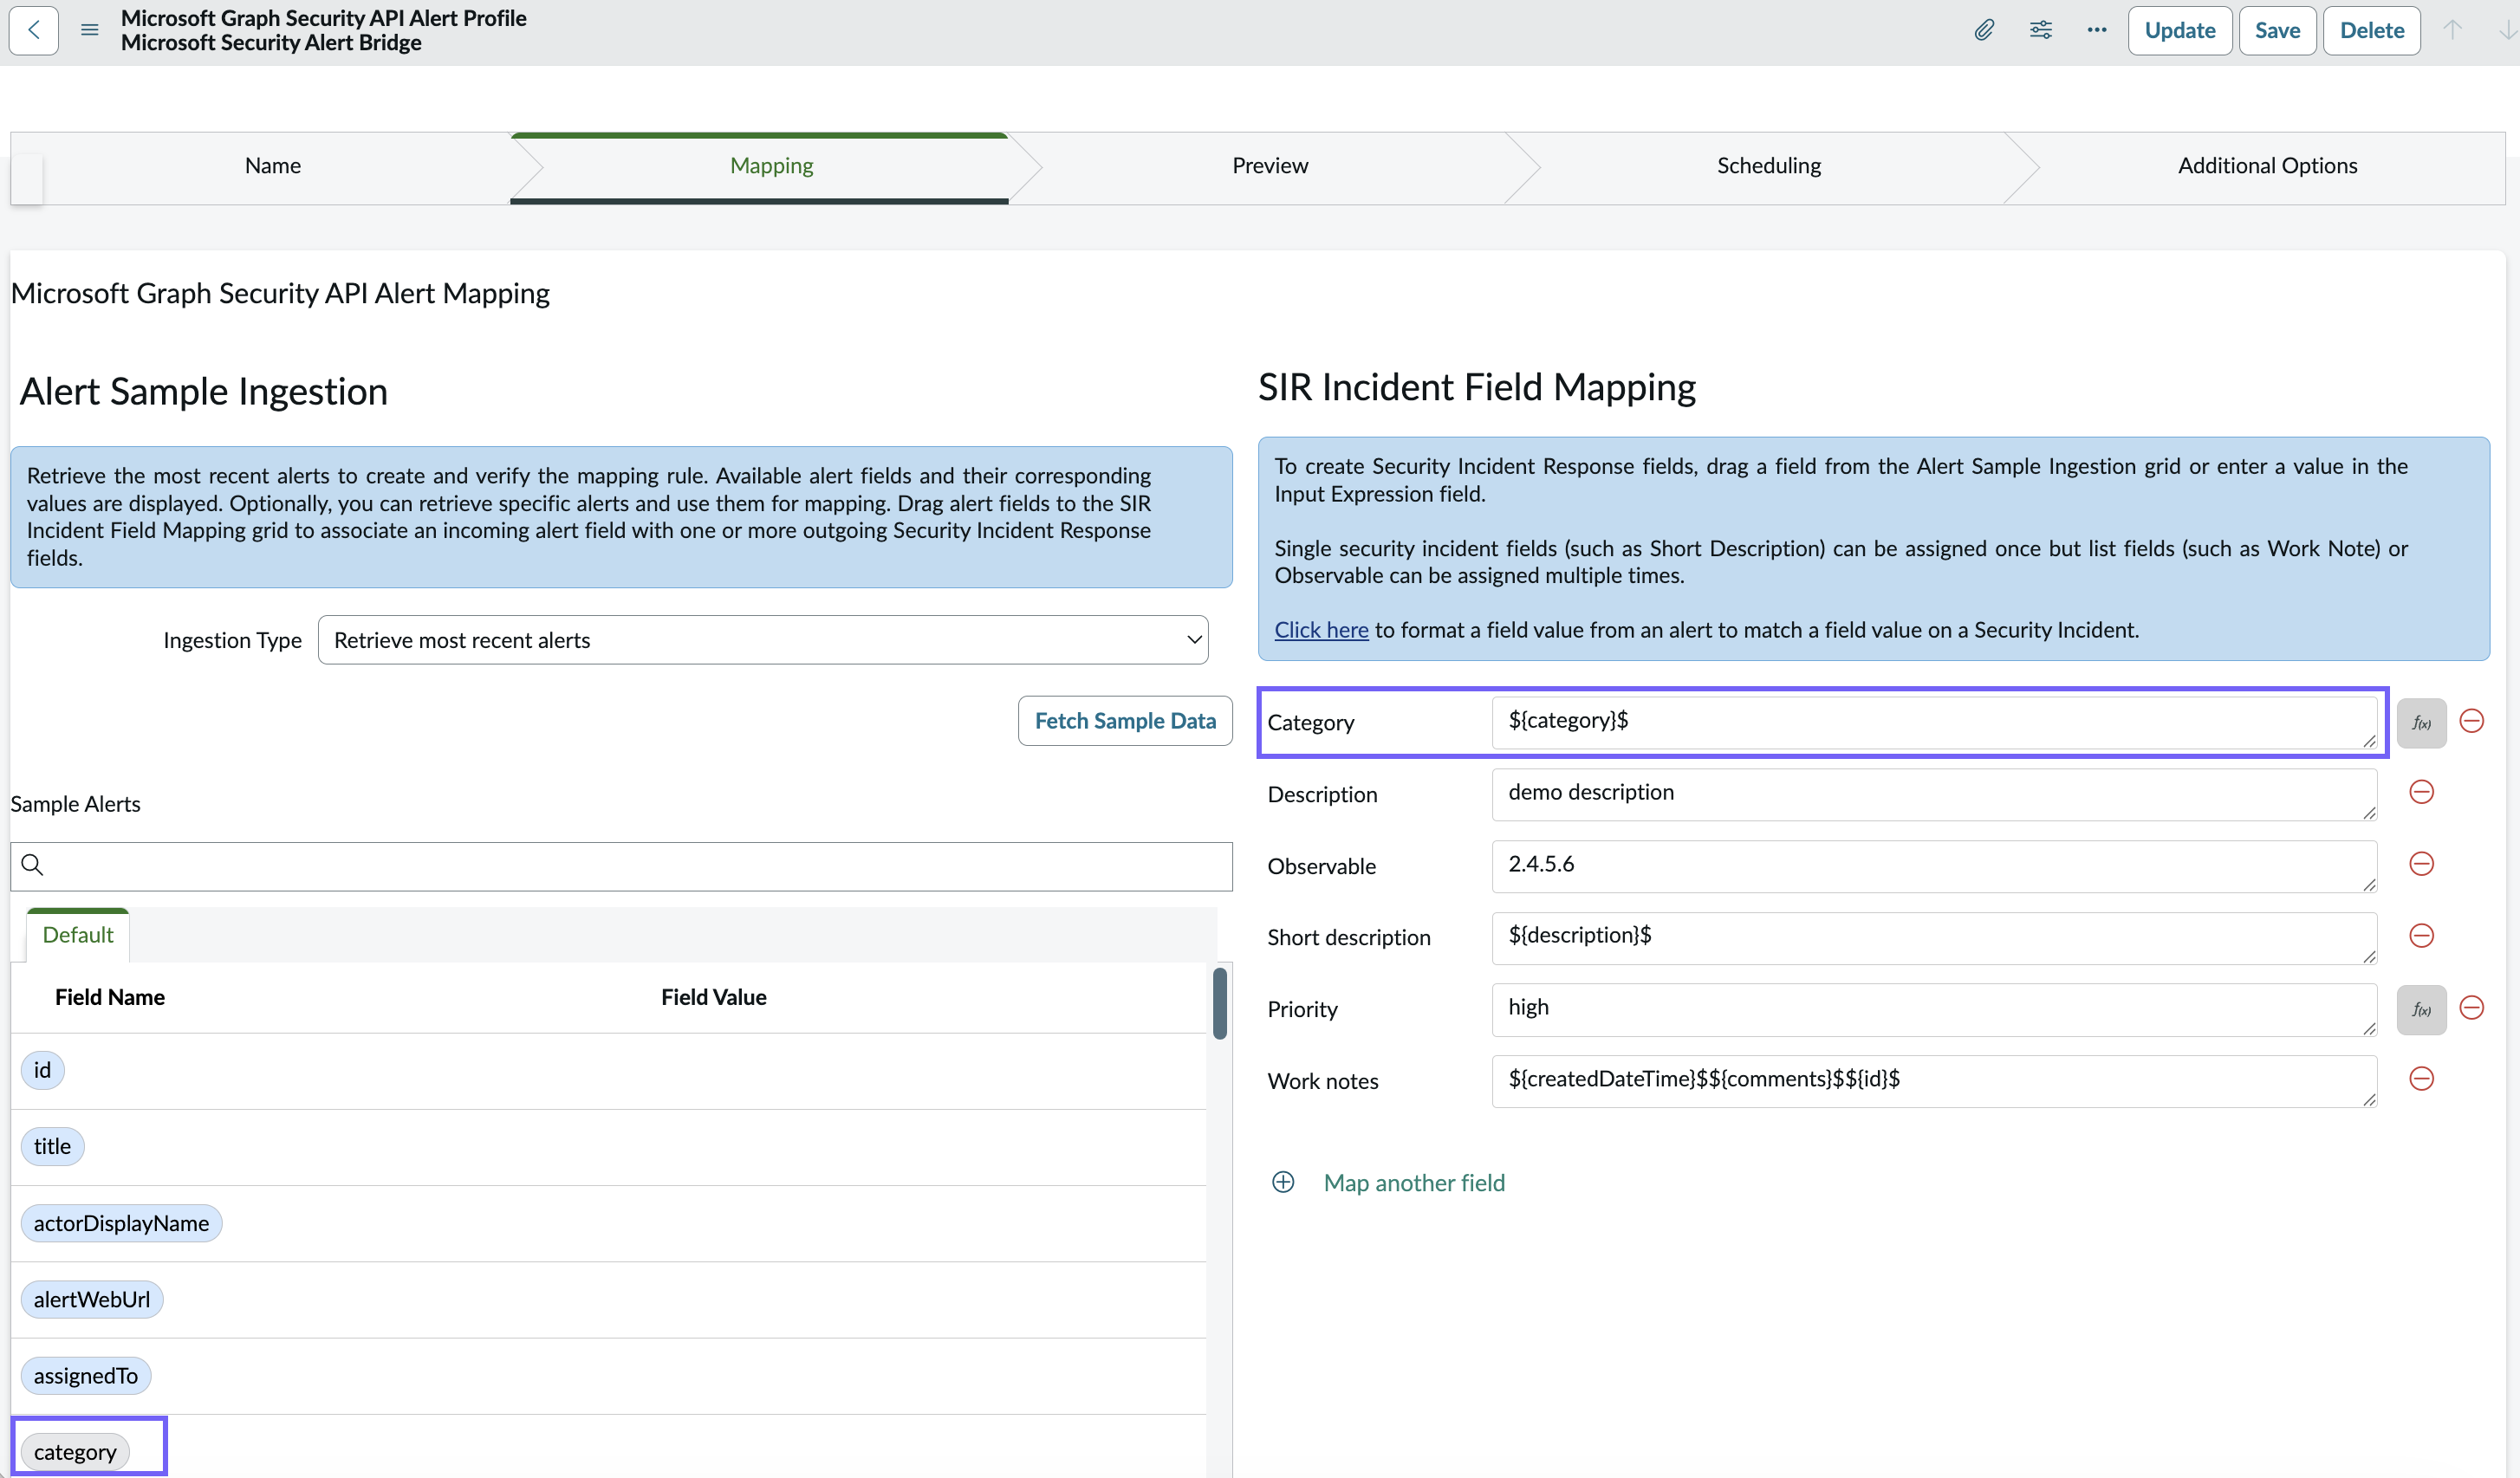Click the Field Name column header

(x=110, y=997)
